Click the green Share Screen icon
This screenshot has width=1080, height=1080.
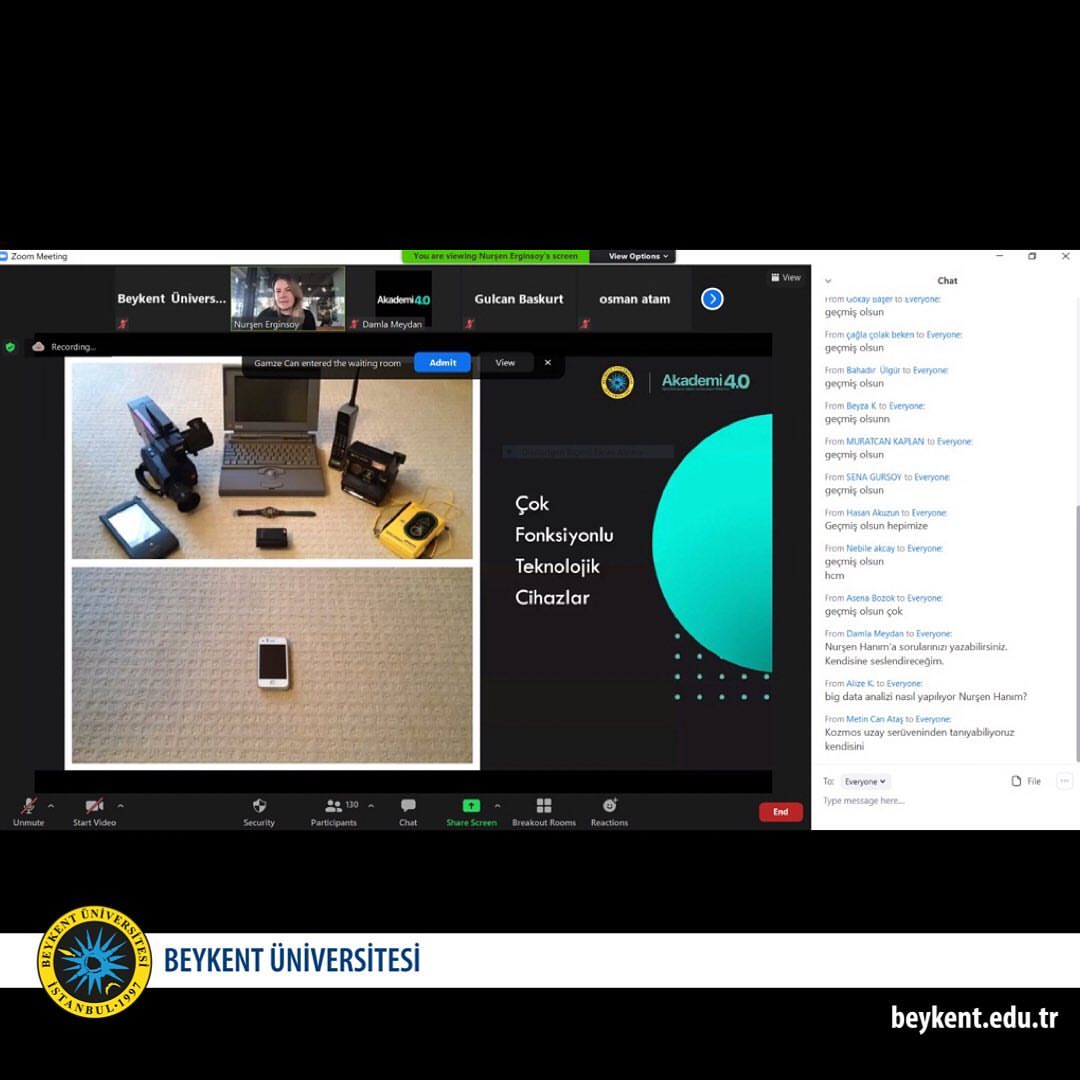(471, 805)
